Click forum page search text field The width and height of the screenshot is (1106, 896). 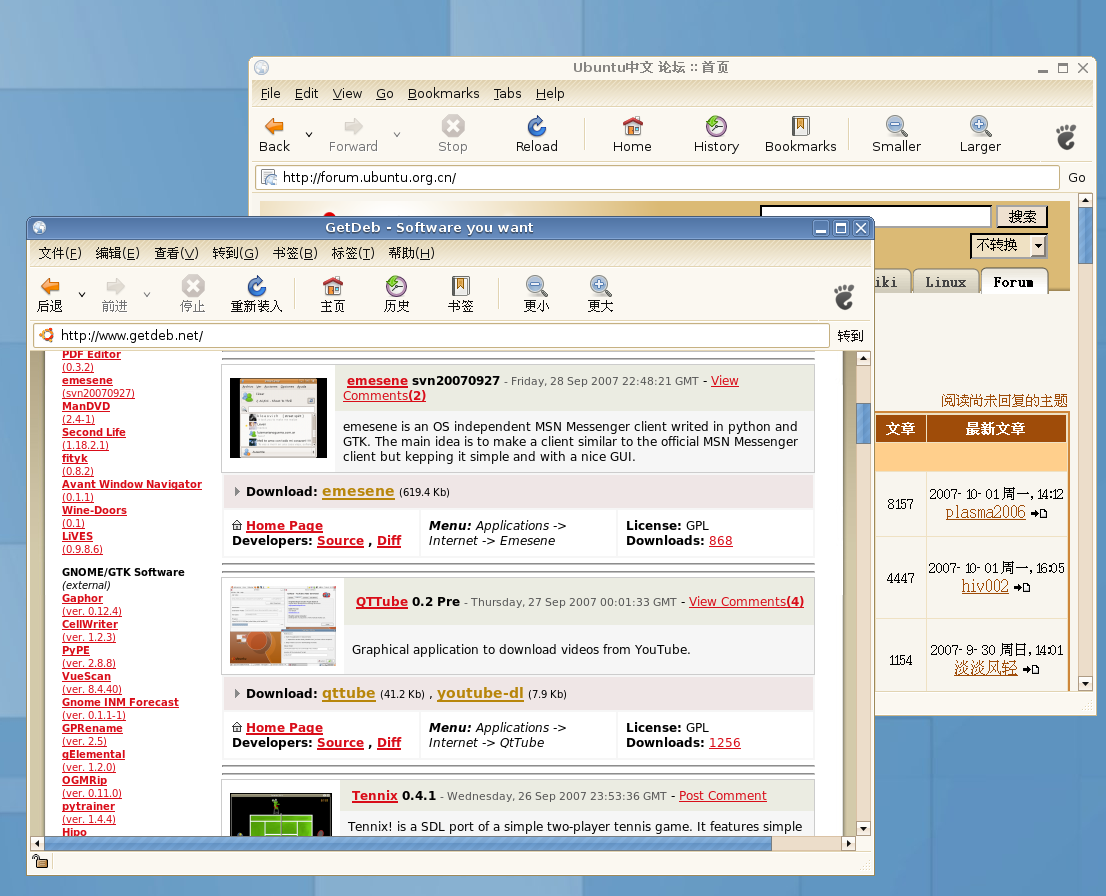click(875, 216)
